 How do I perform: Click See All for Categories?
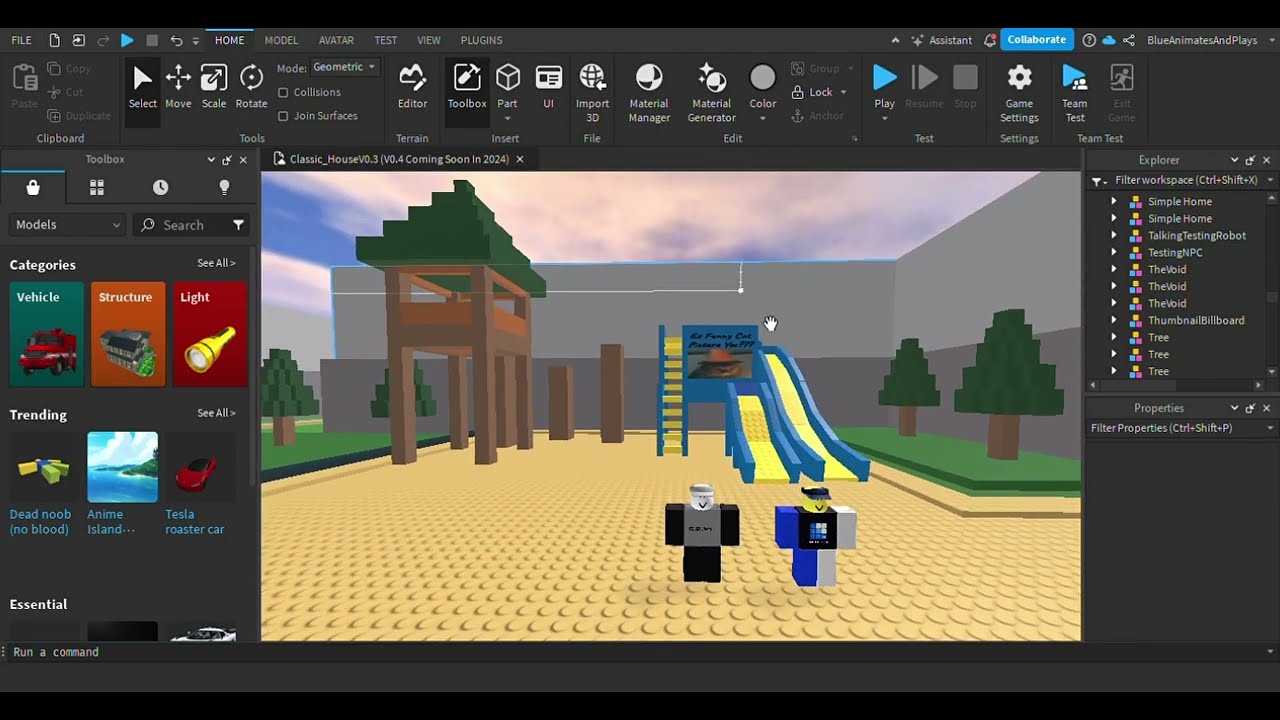(x=216, y=263)
